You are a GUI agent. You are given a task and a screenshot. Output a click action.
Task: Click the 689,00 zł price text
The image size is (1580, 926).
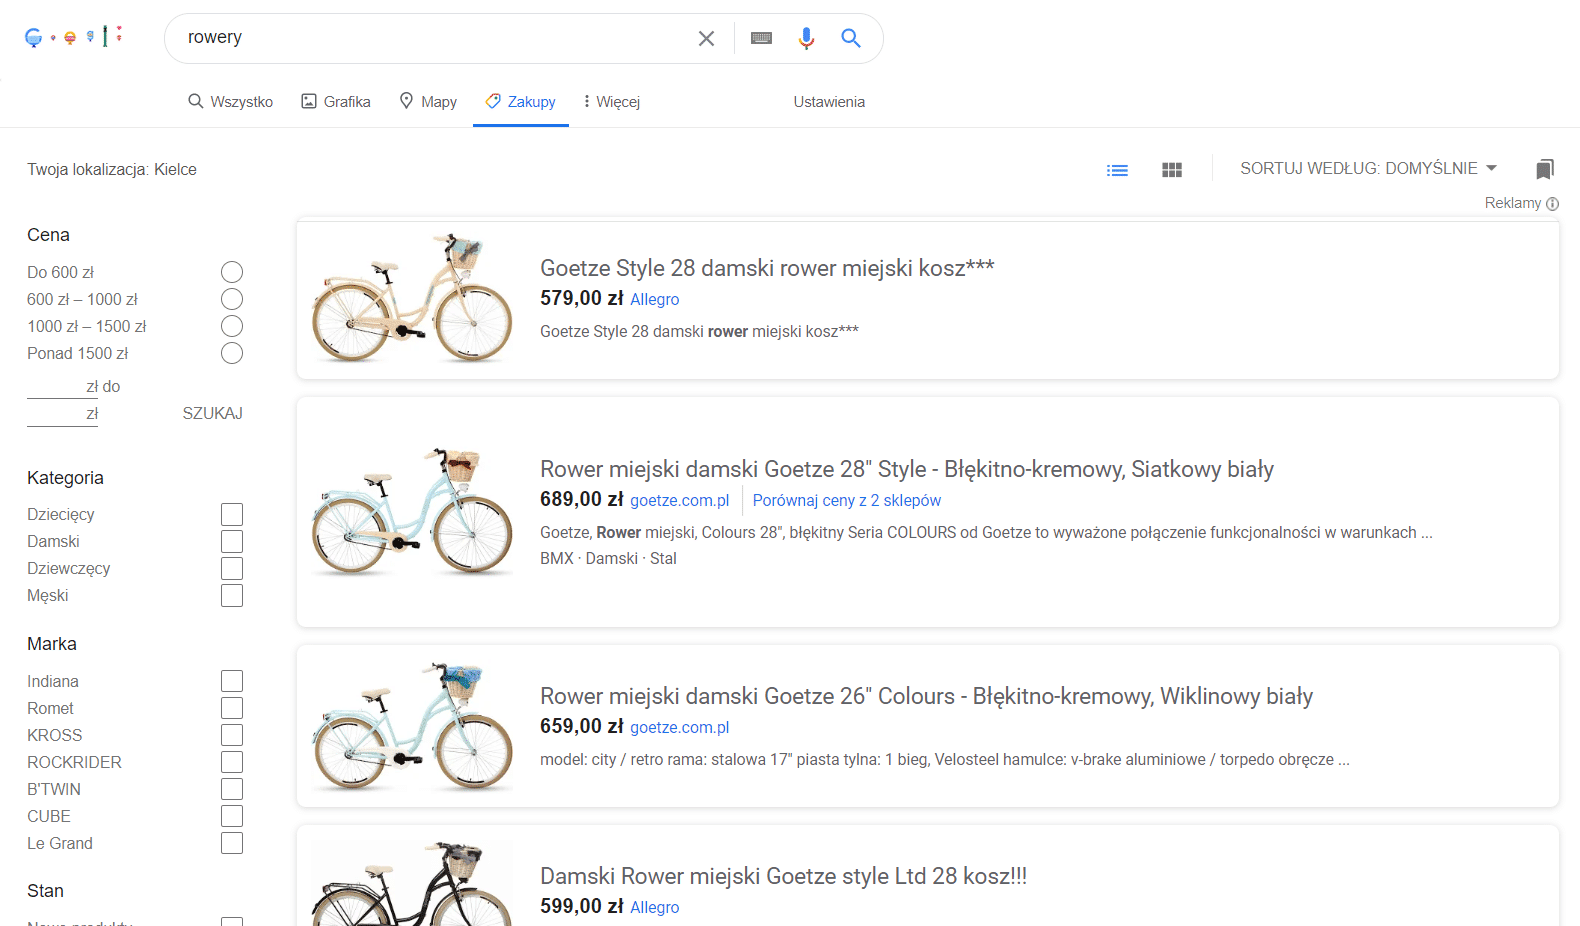coord(581,499)
